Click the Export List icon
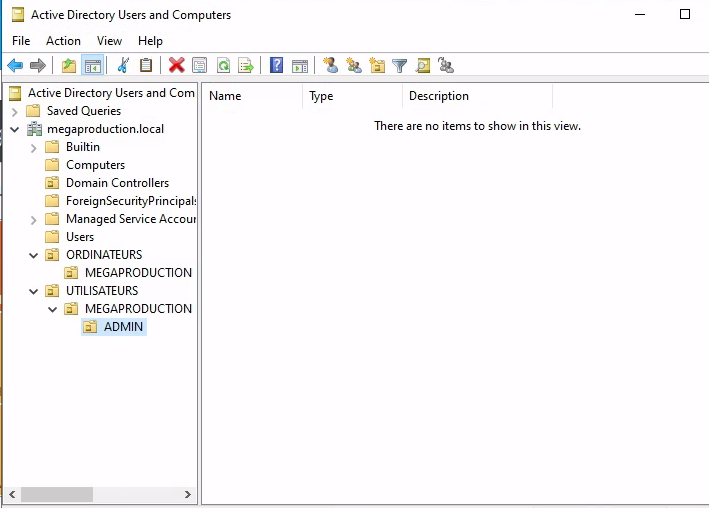This screenshot has width=709, height=508. click(246, 66)
